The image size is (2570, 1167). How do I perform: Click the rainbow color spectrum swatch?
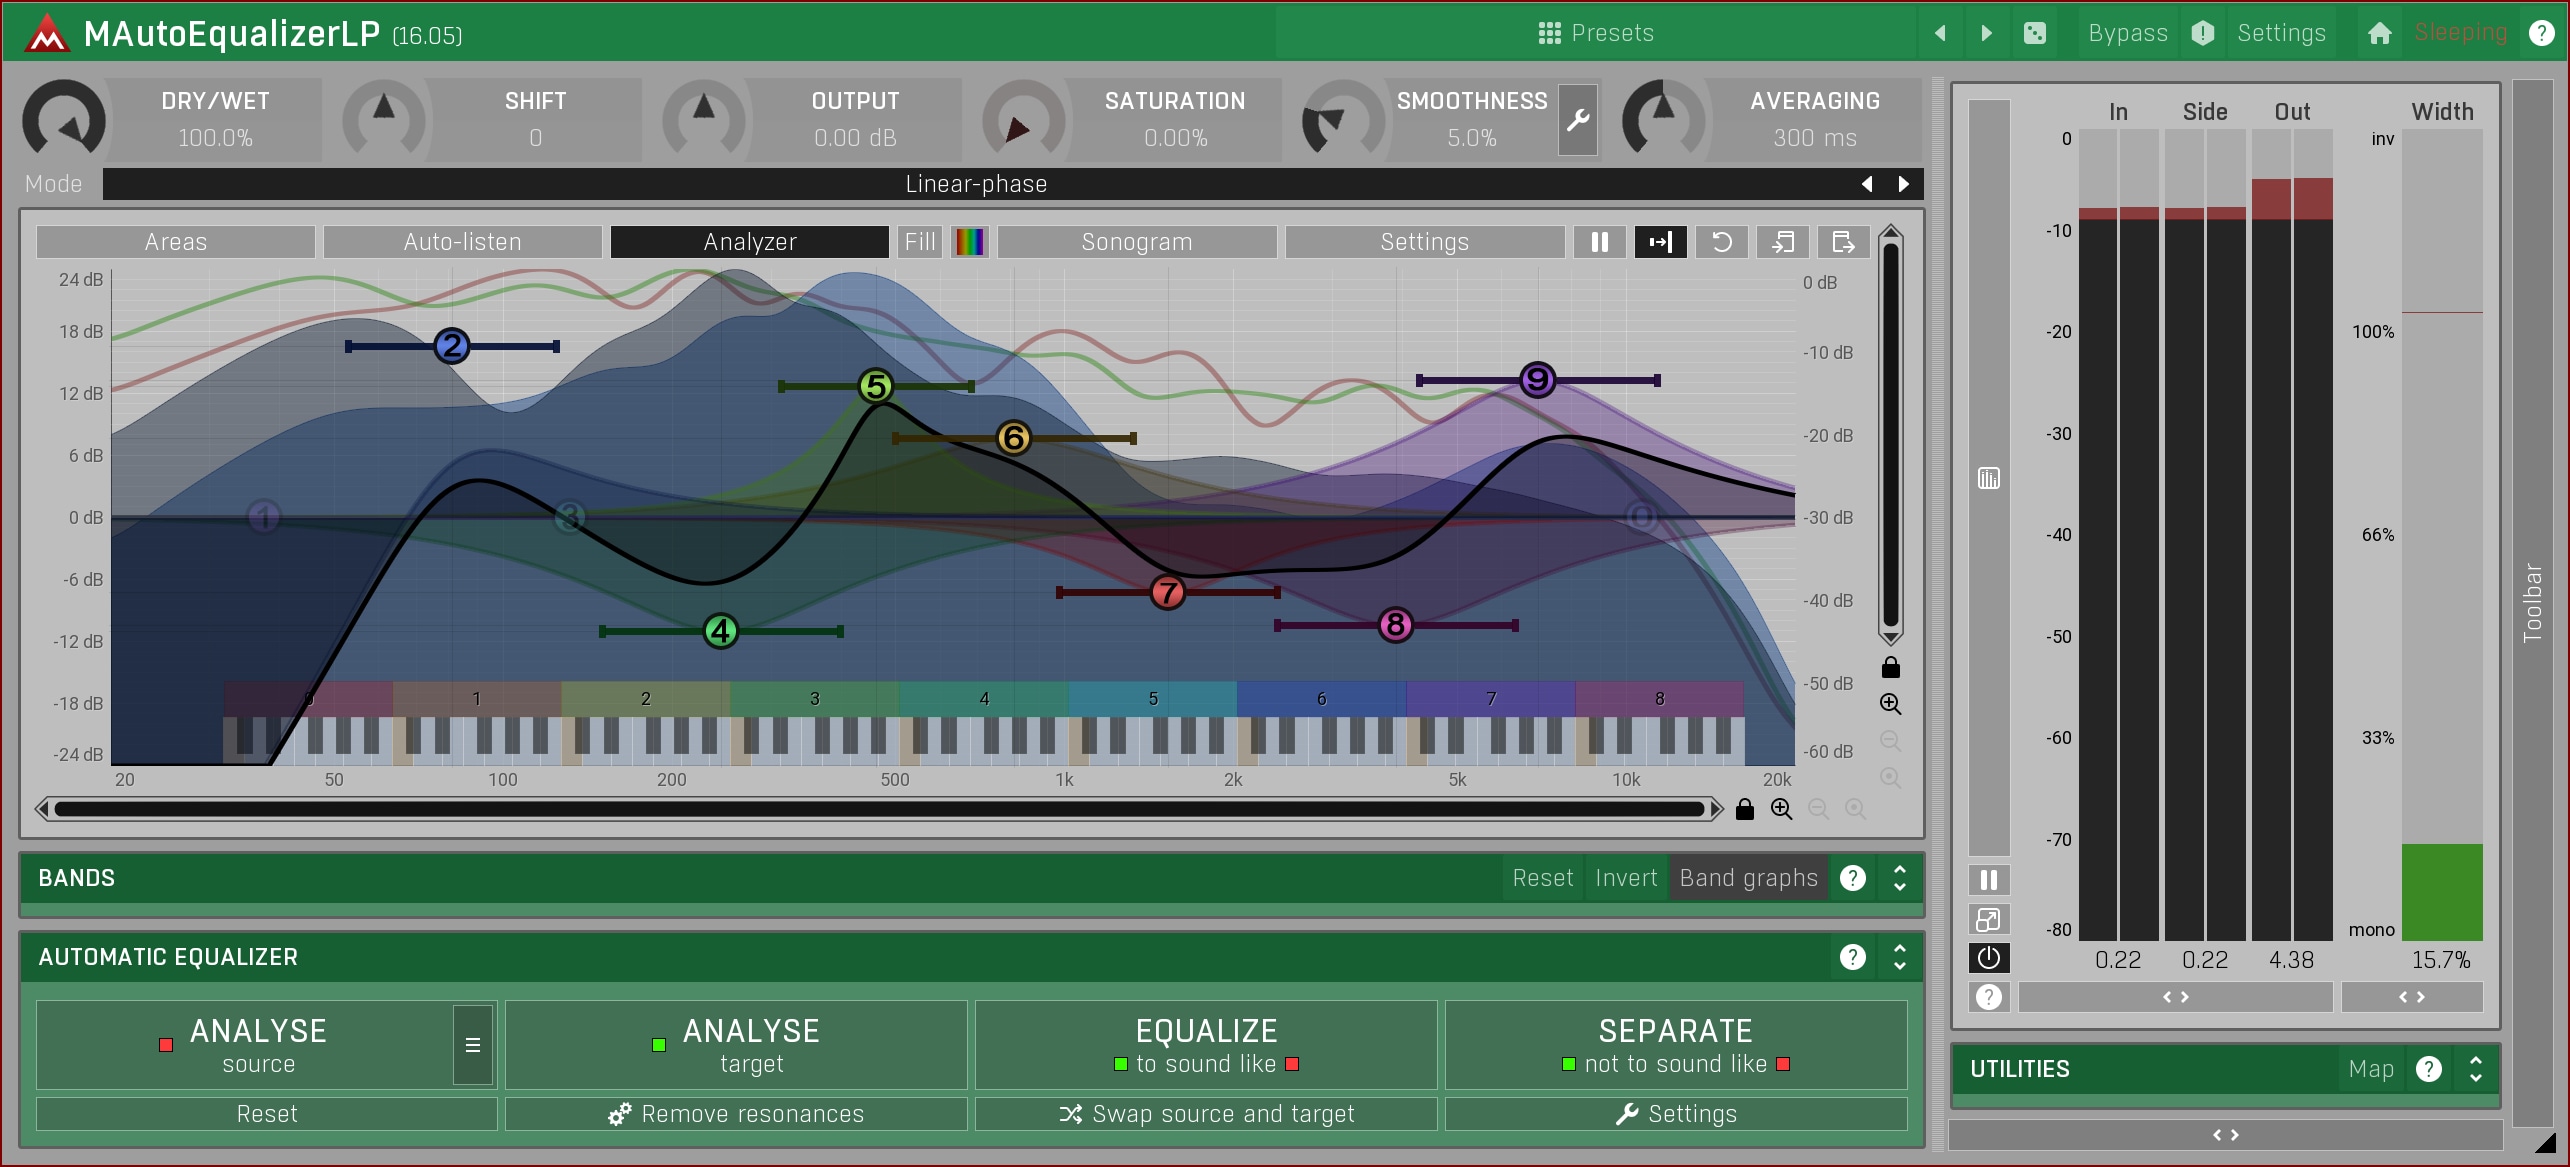pos(970,242)
